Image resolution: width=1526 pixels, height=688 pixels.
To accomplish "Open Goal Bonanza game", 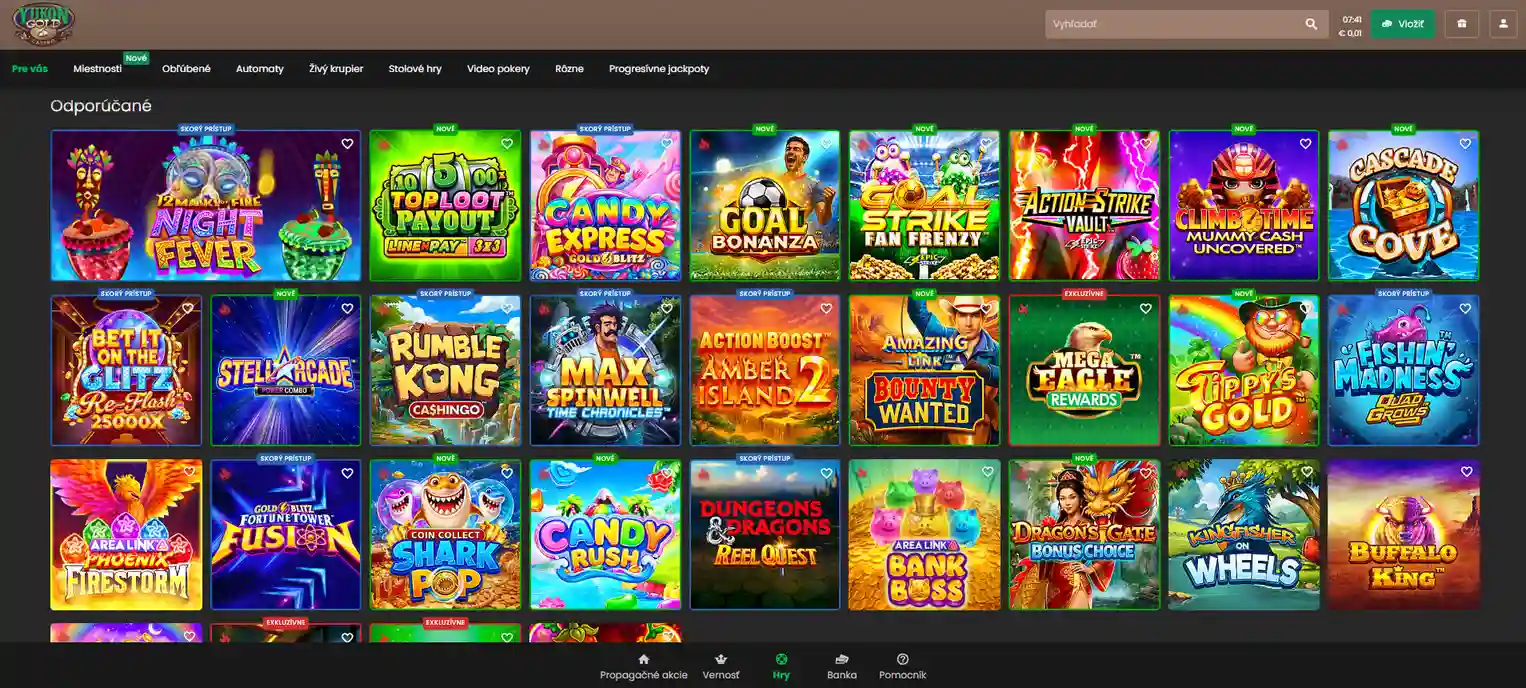I will tap(765, 206).
